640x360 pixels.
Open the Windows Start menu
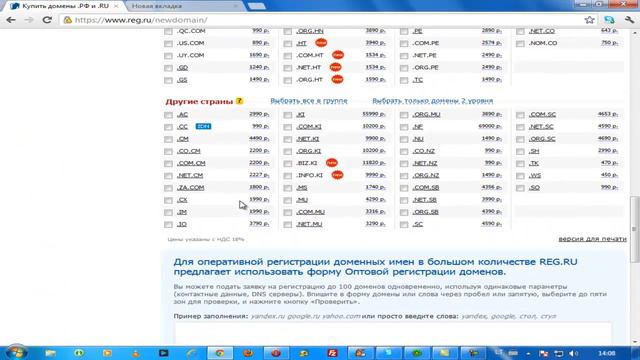tap(16, 353)
